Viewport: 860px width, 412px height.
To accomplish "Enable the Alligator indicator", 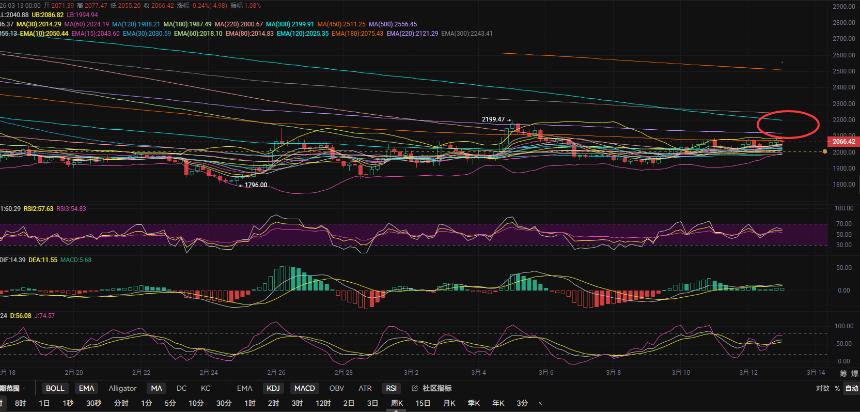I will [122, 388].
